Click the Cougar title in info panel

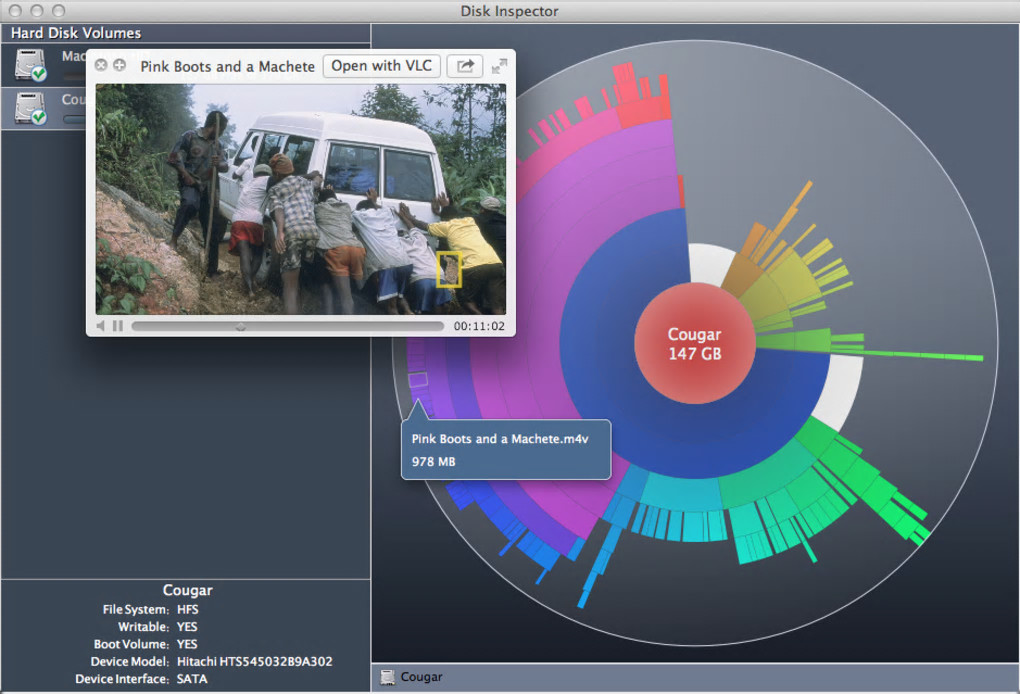pos(187,590)
